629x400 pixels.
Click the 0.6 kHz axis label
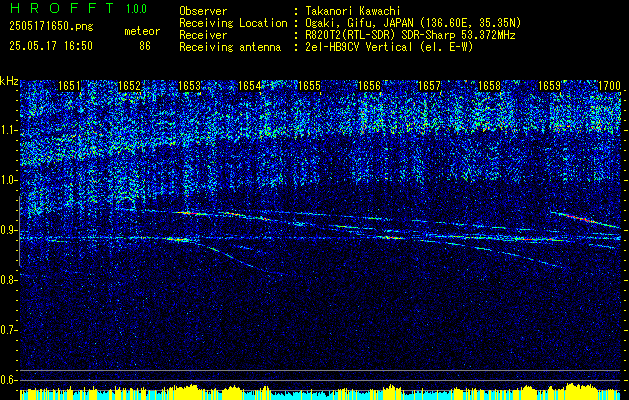[8, 380]
